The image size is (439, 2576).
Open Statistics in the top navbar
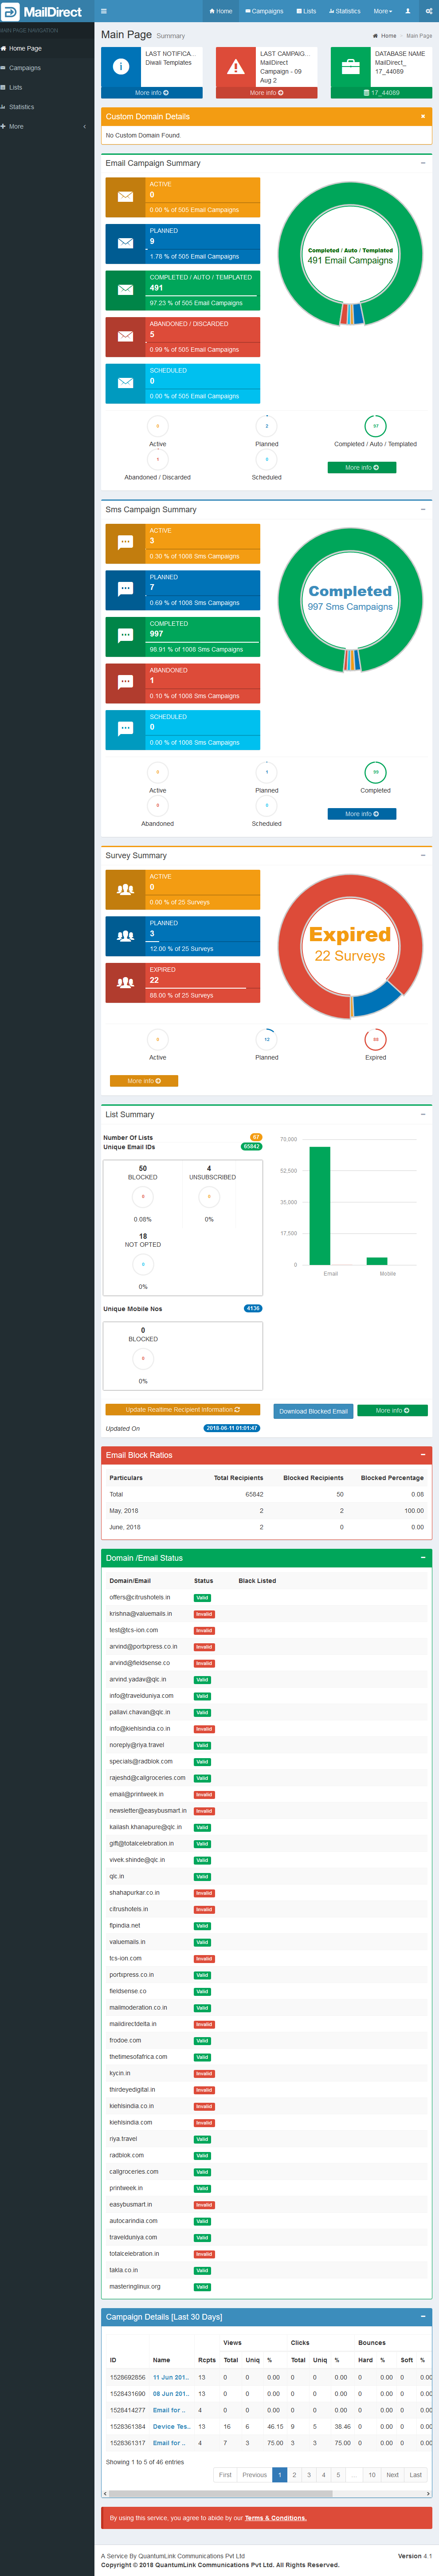tap(345, 11)
